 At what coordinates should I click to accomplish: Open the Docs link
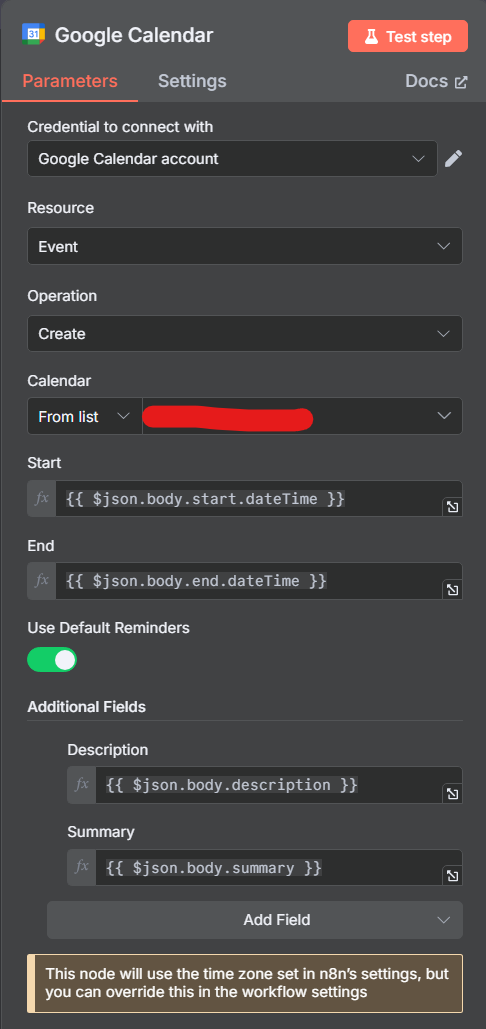click(436, 81)
